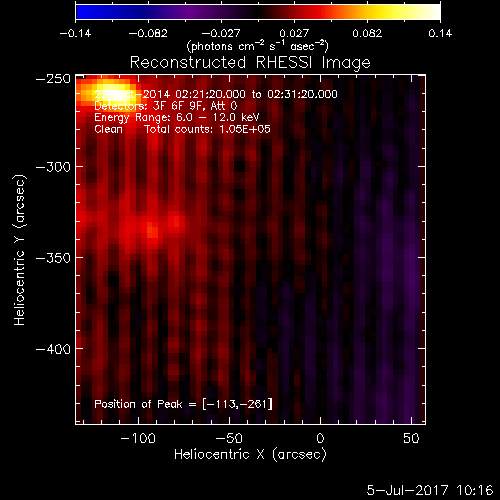Click the 'Heliocentric X (arcsec)' axis label
The width and height of the screenshot is (500, 500).
(250, 455)
